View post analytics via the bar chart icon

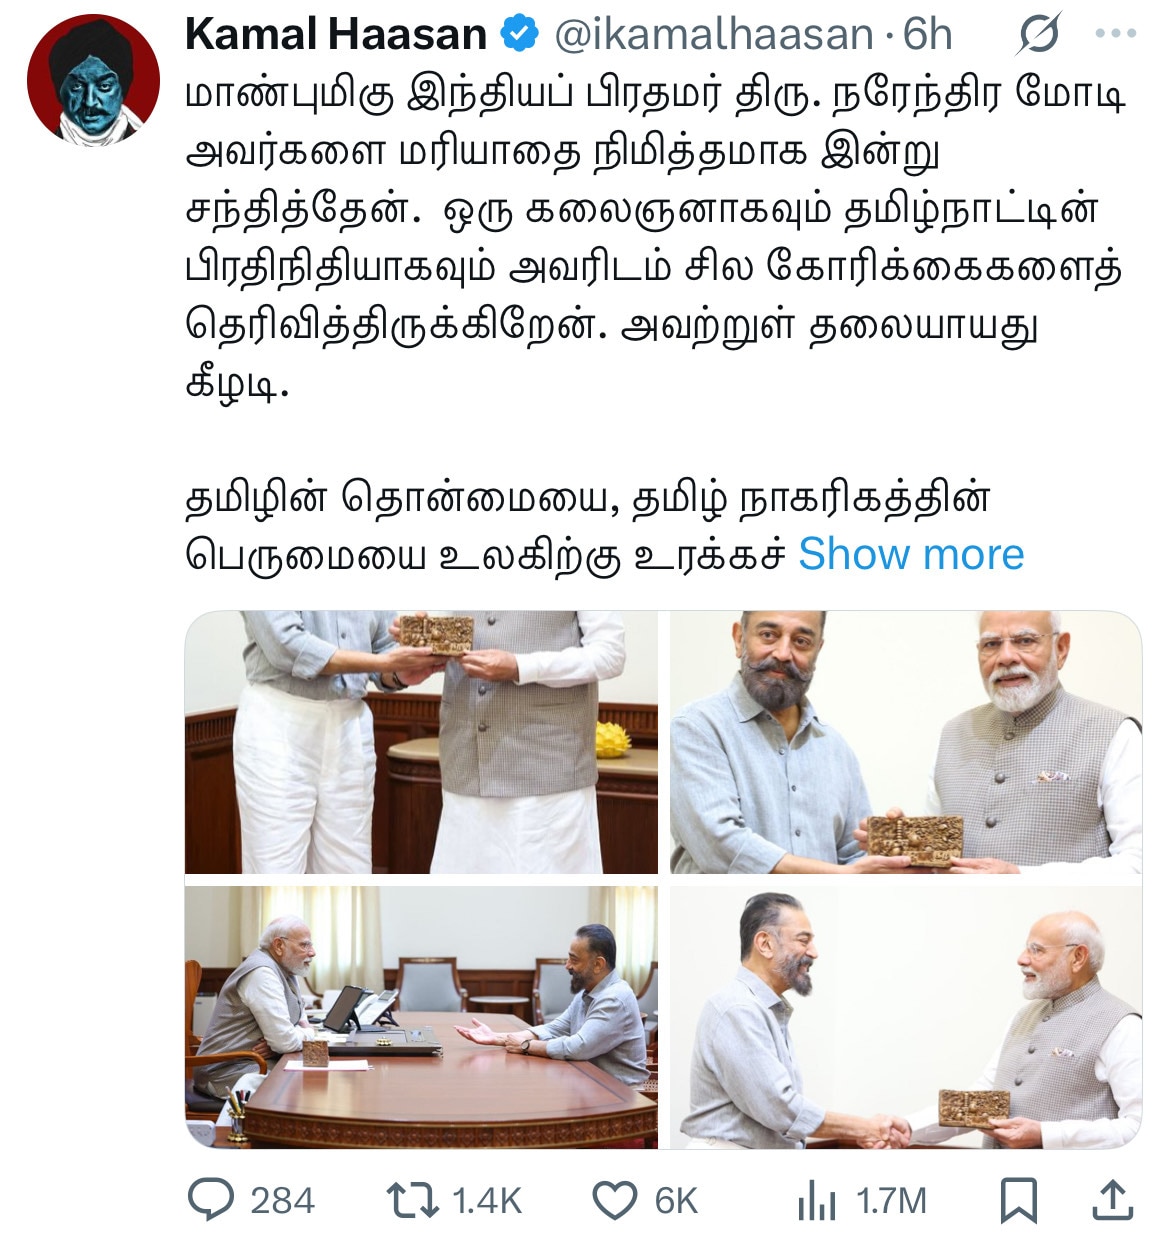pyautogui.click(x=817, y=1200)
